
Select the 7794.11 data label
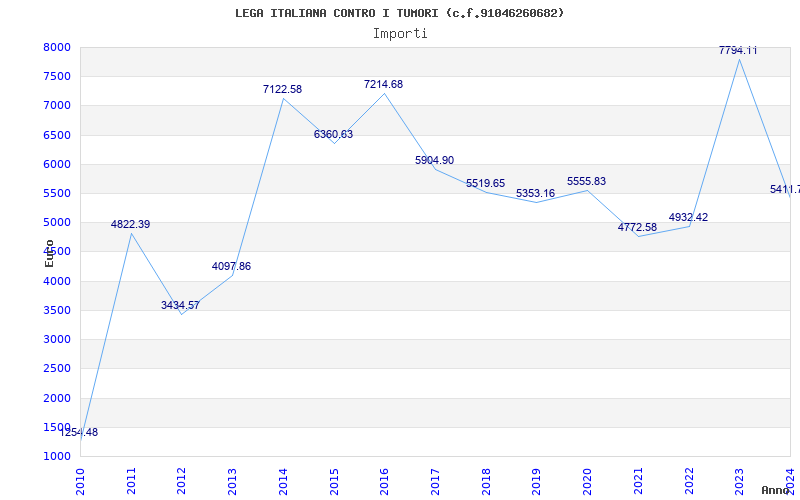(738, 51)
